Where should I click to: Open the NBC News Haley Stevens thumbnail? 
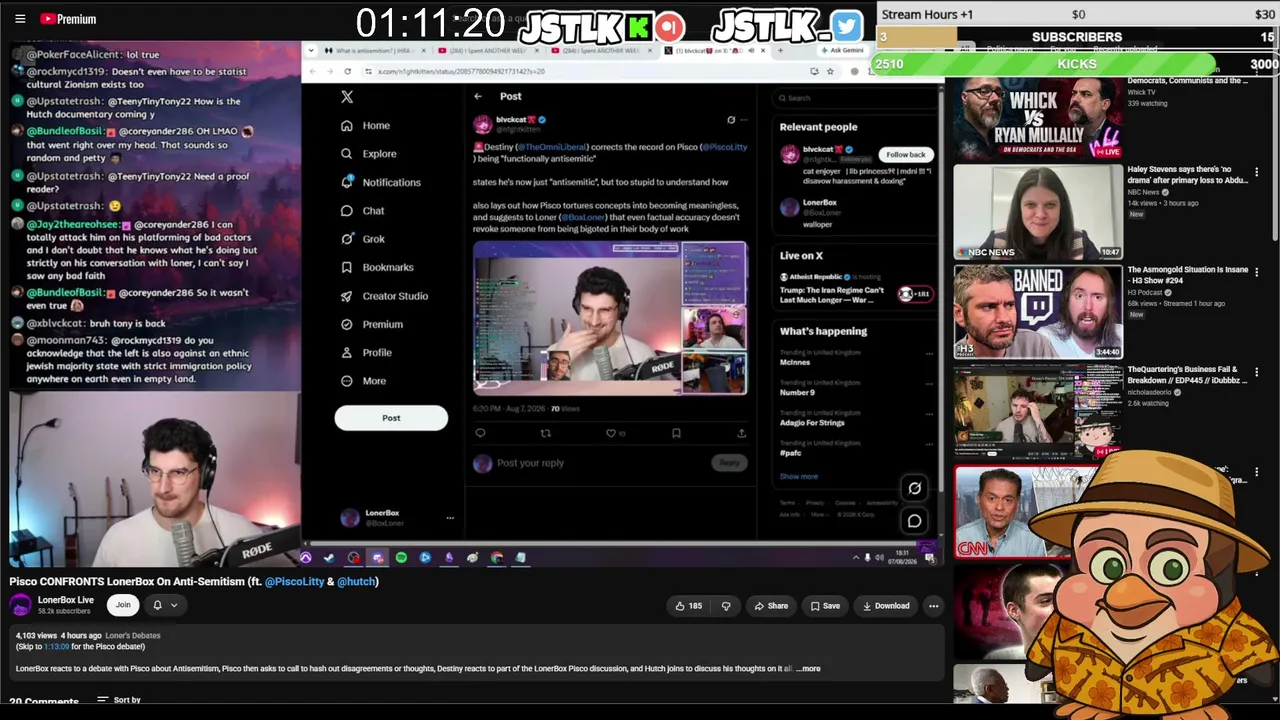point(1038,212)
